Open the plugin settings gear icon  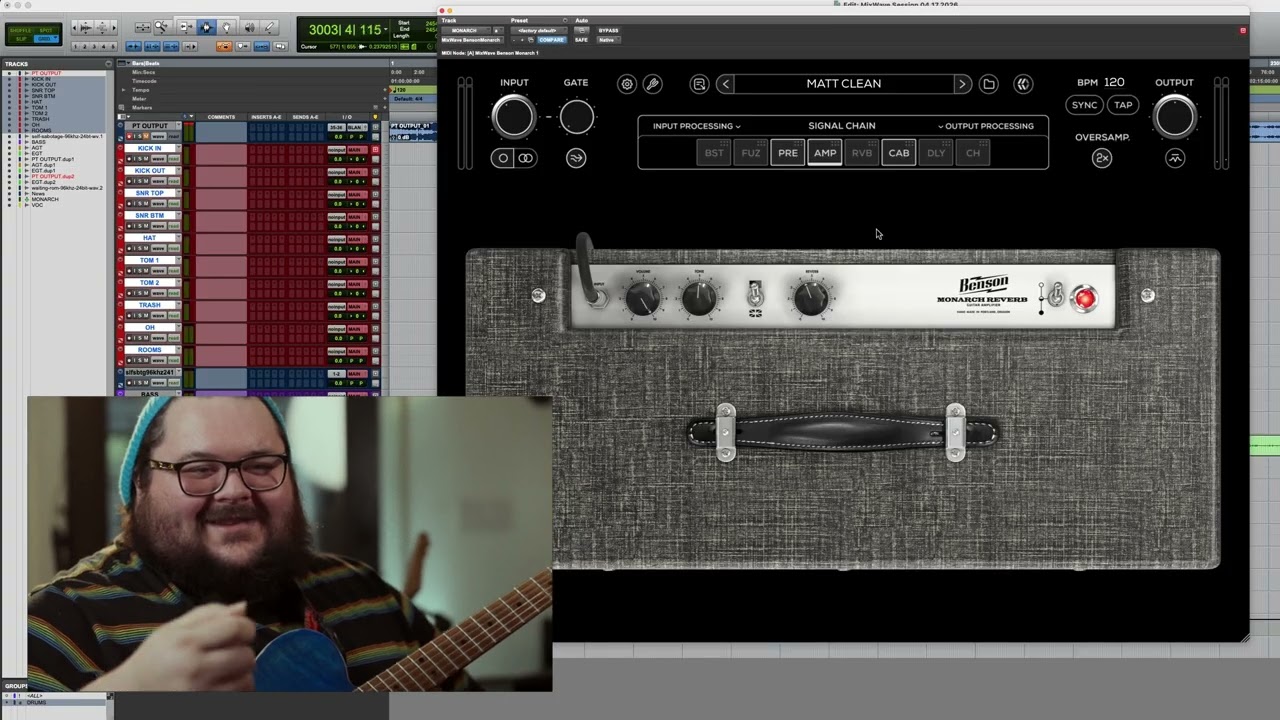coord(627,84)
